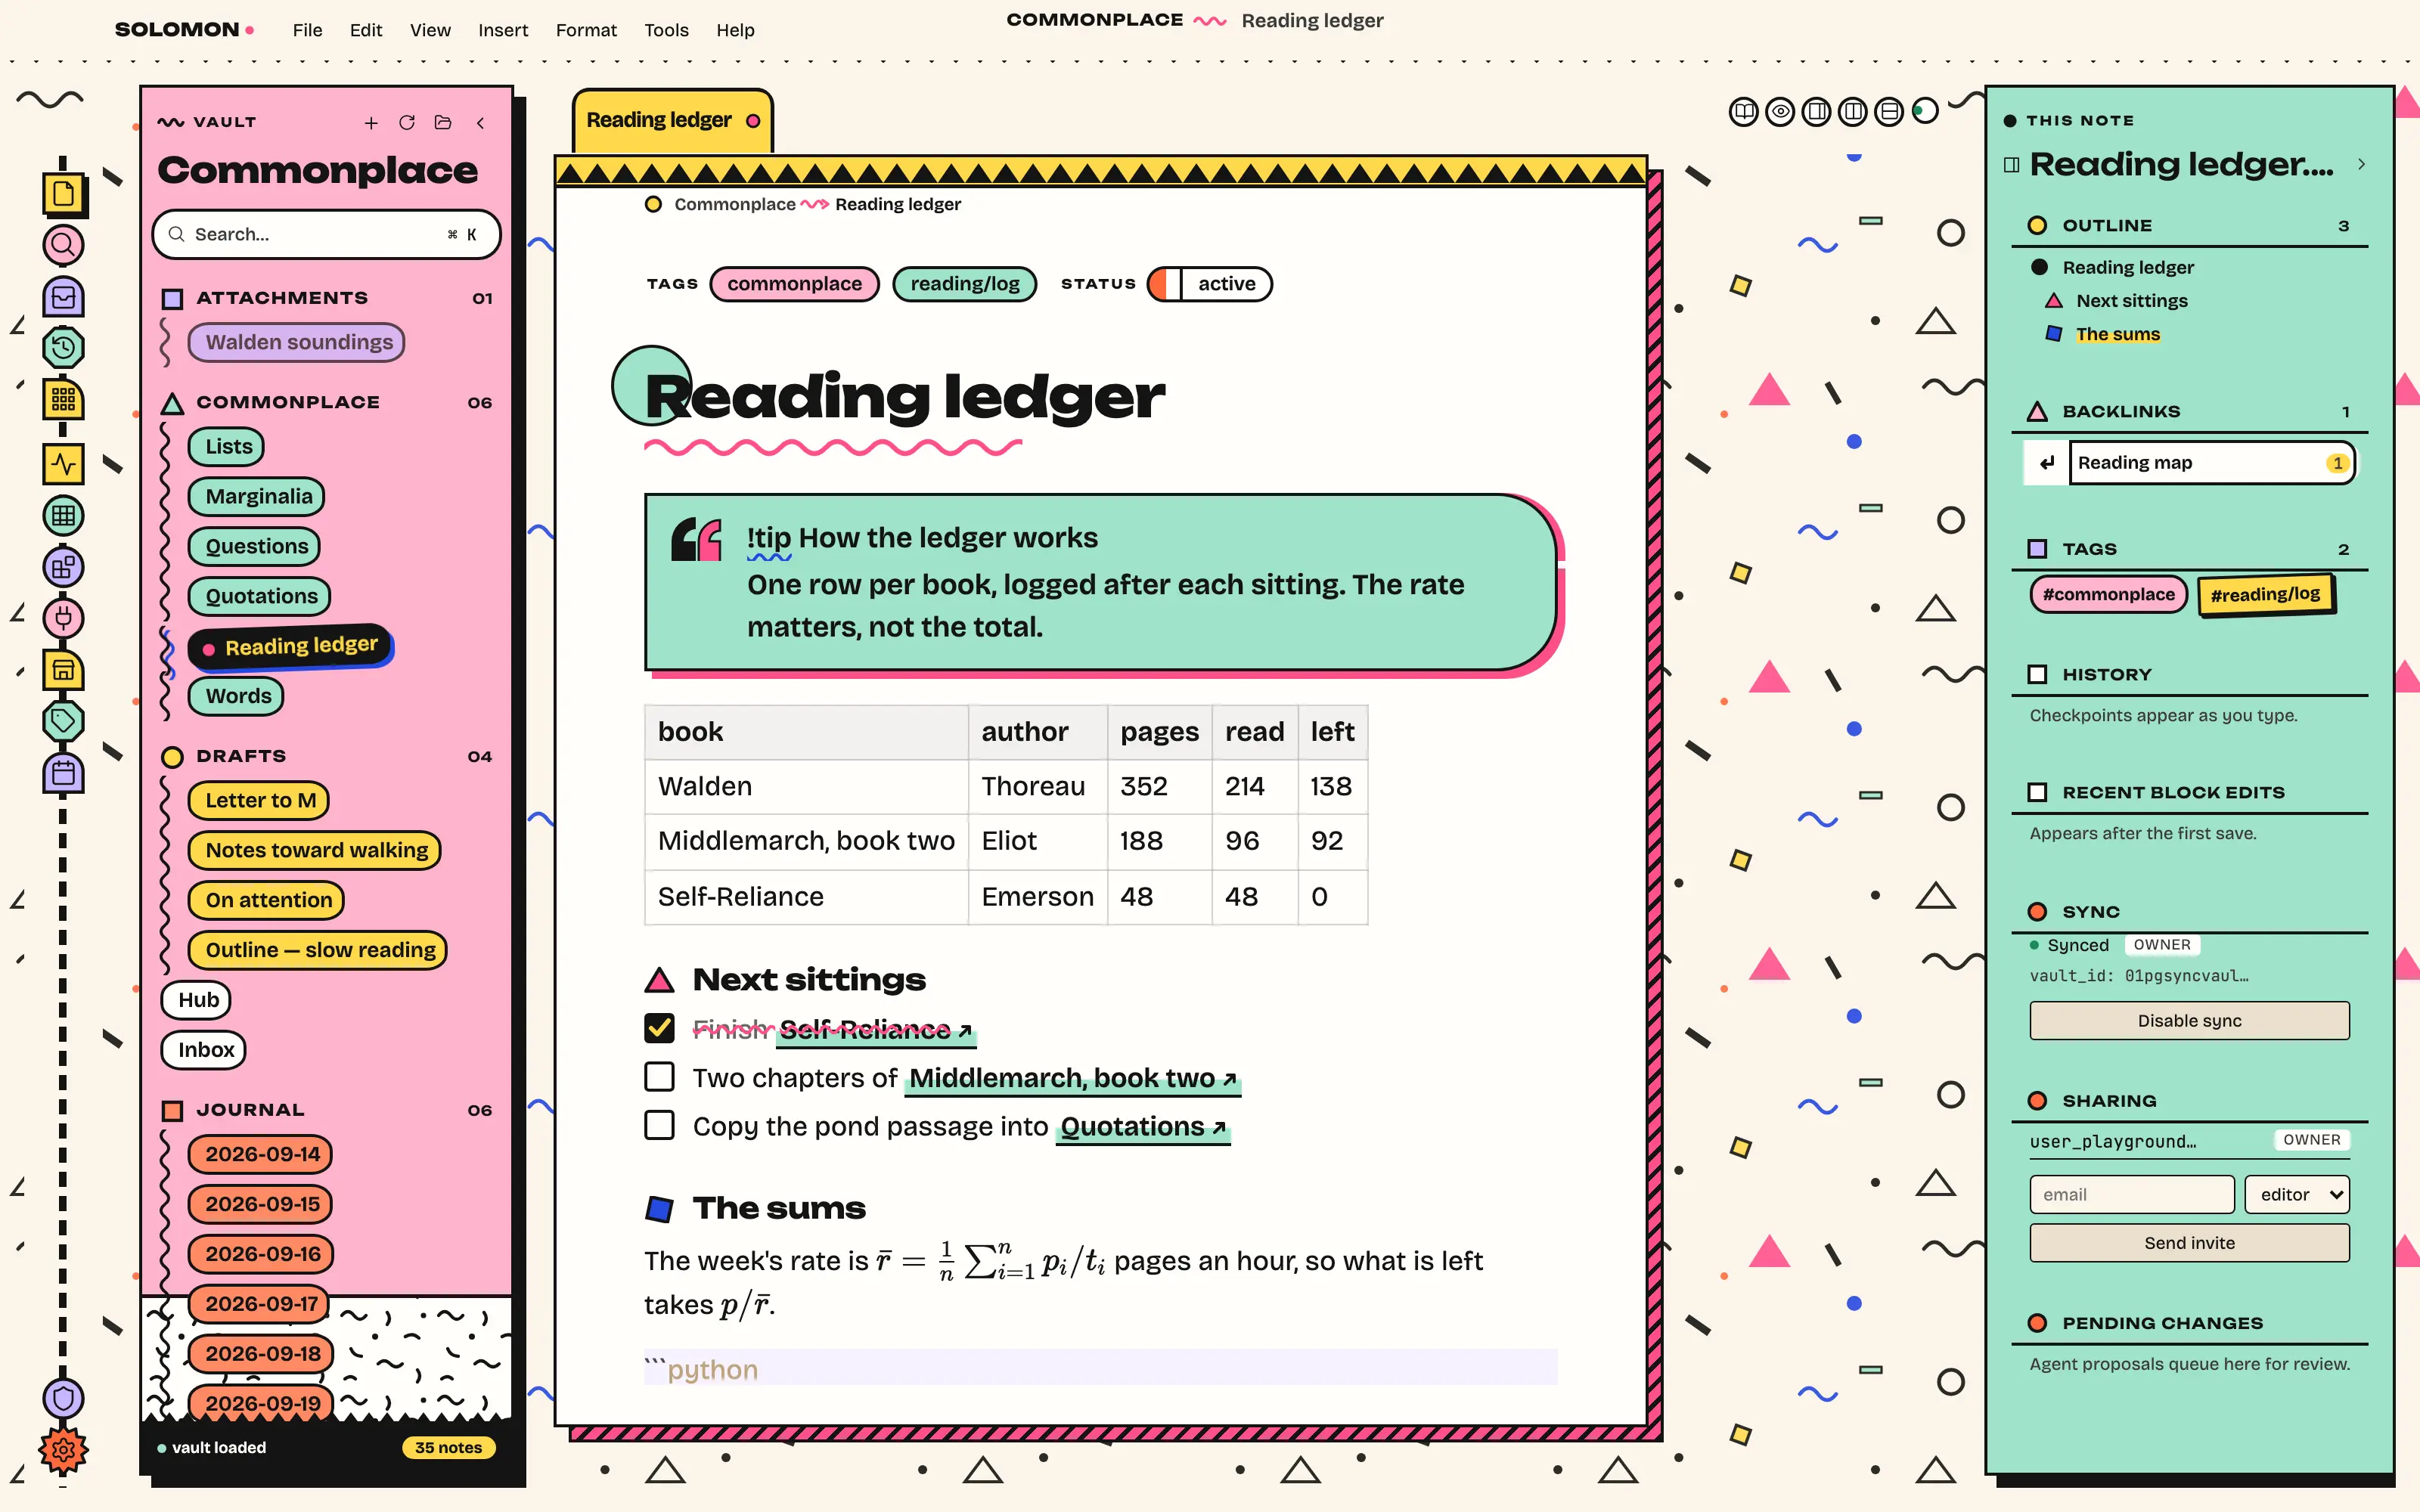2420x1512 pixels.
Task: Click the vault refresh icon
Action: (406, 122)
